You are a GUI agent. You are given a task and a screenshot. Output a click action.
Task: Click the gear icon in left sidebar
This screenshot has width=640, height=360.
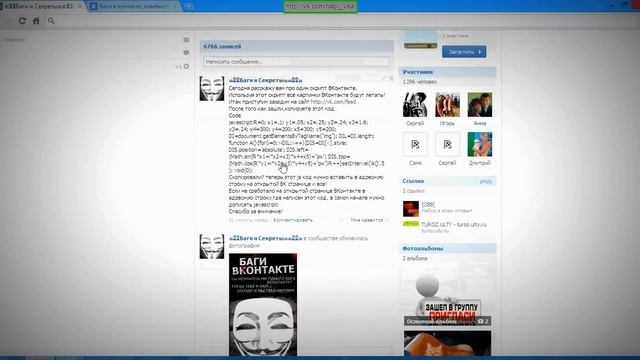click(186, 66)
